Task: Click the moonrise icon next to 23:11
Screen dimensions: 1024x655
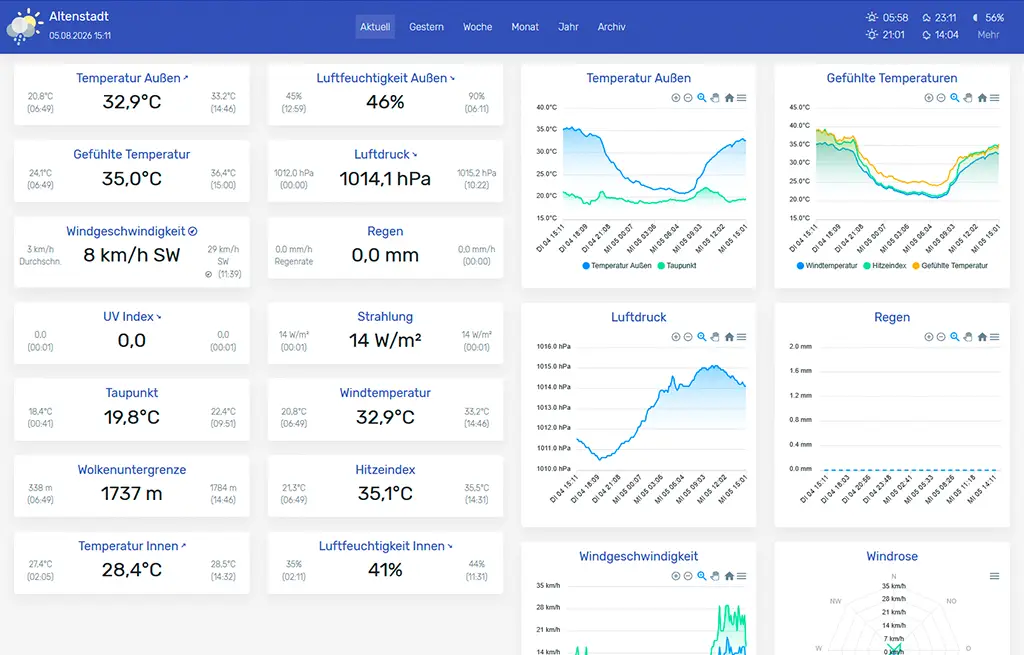Action: click(926, 18)
